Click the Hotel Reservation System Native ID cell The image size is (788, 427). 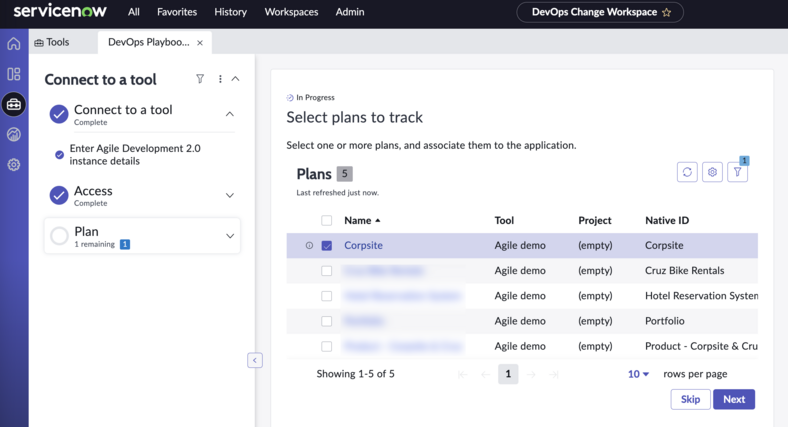tap(702, 295)
